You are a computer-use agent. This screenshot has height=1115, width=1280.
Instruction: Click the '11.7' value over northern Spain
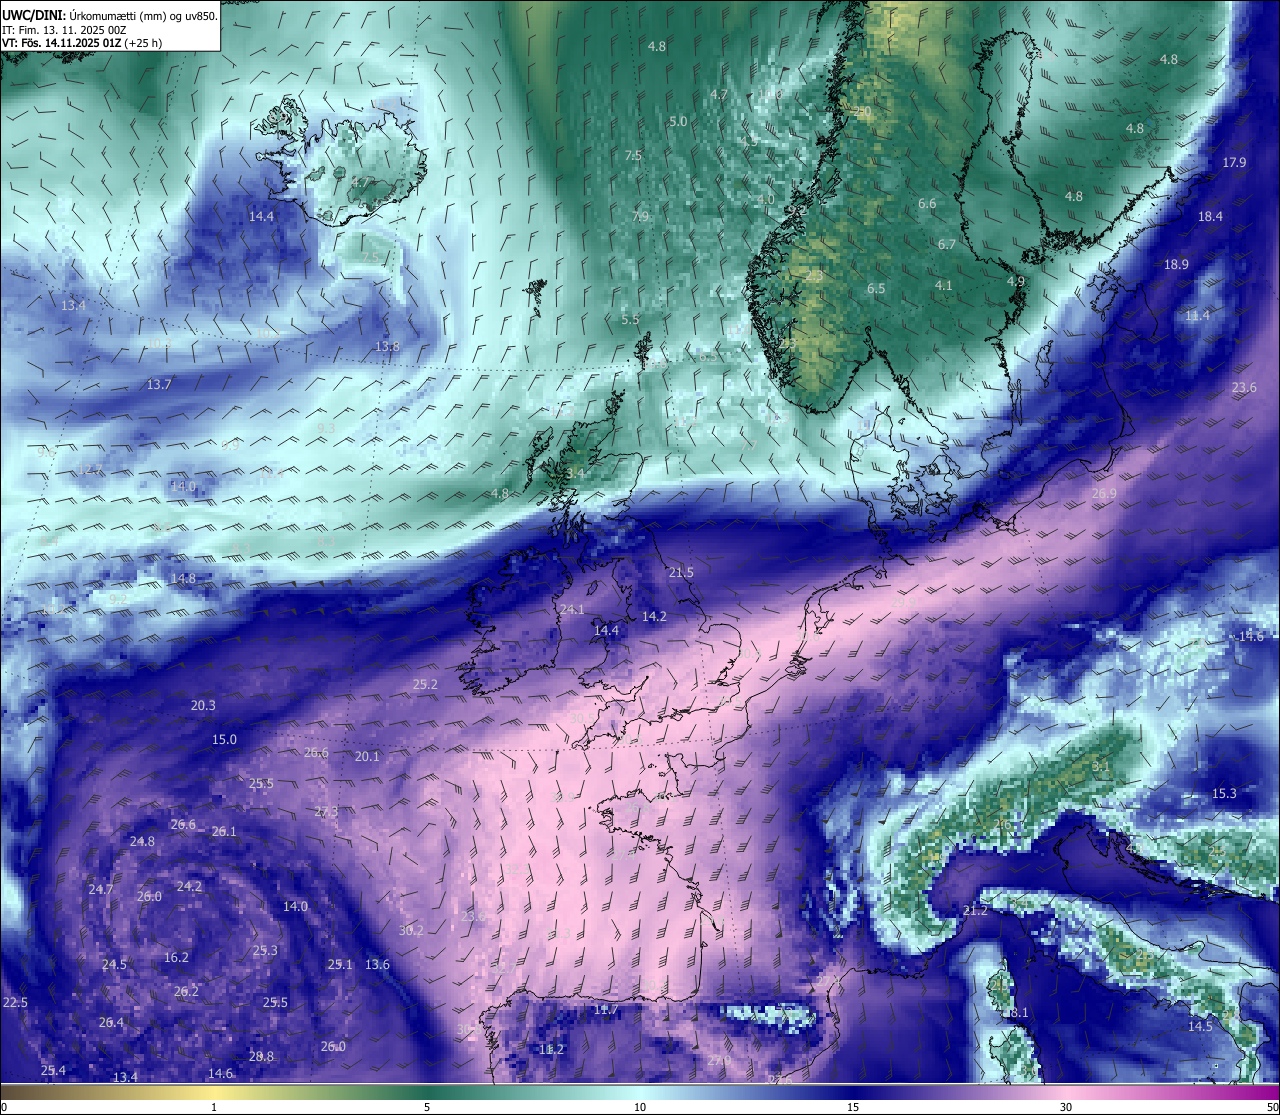606,1011
